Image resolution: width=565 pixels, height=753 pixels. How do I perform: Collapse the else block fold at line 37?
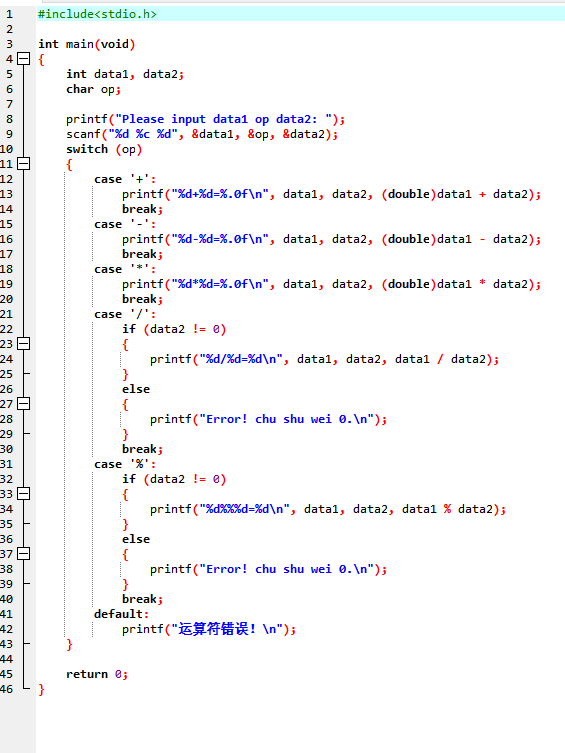pos(24,554)
